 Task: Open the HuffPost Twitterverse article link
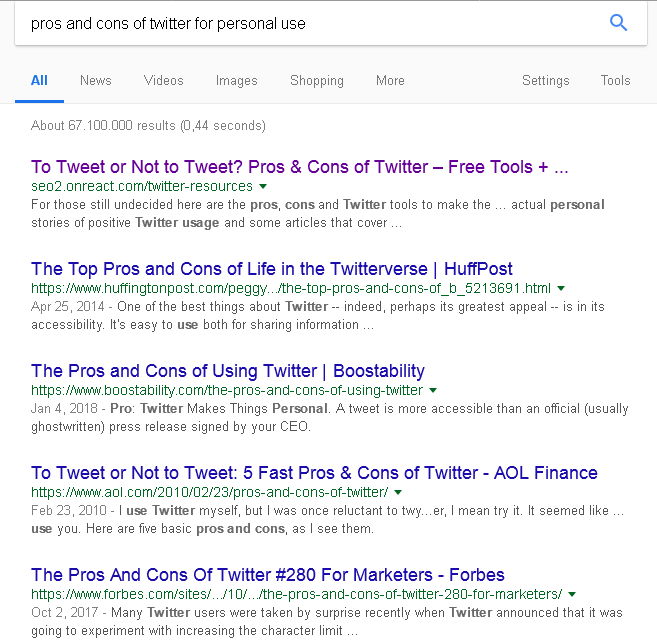point(272,269)
